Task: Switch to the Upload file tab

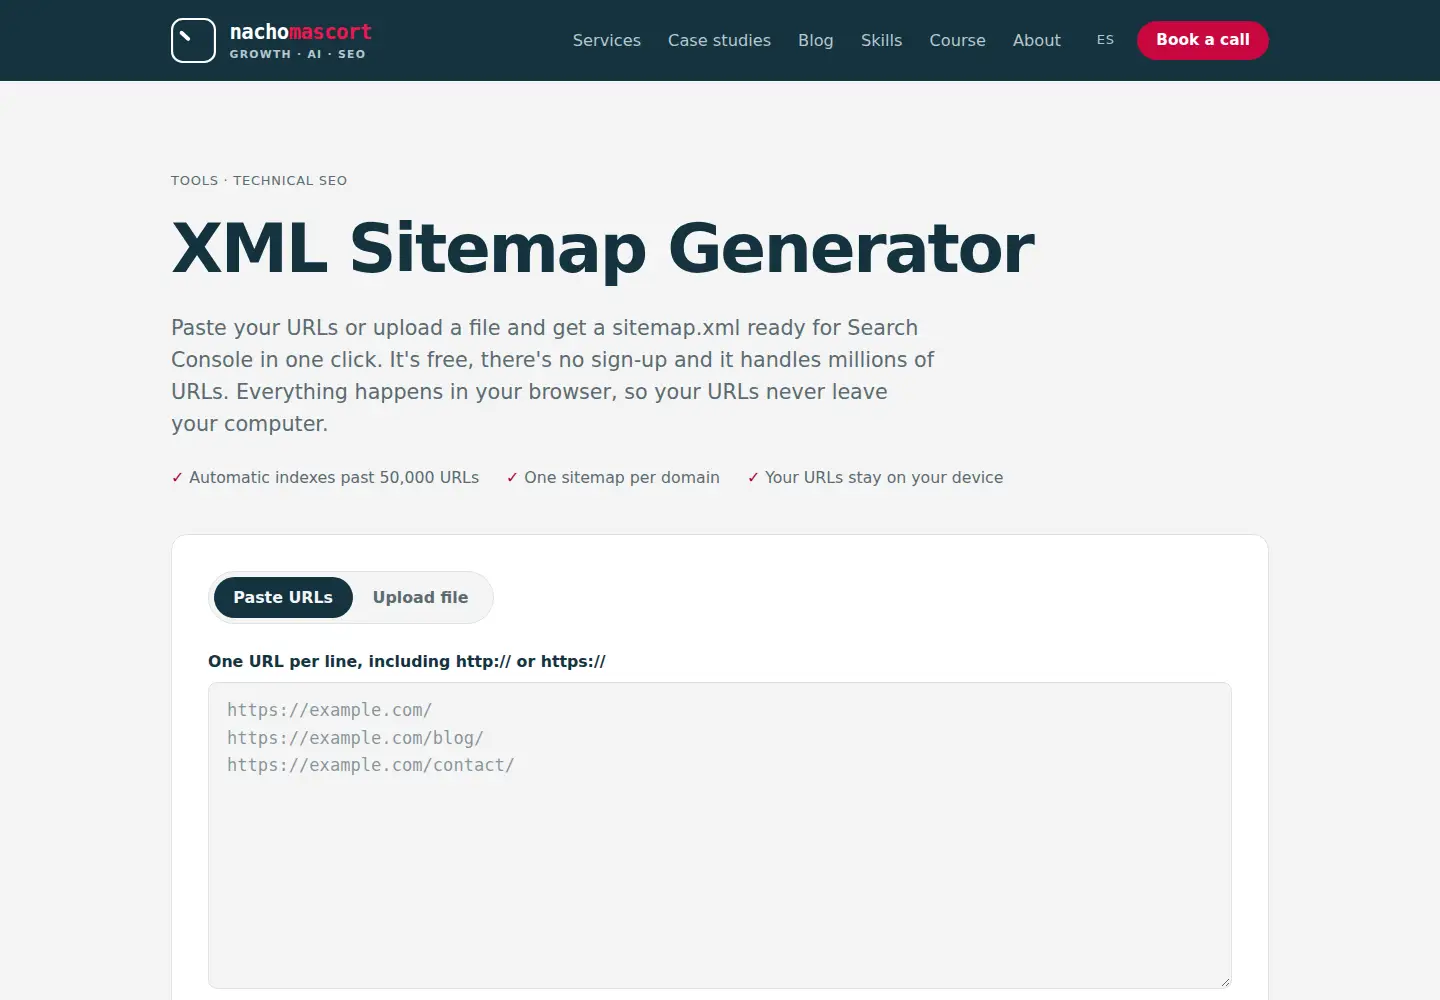Action: coord(420,597)
